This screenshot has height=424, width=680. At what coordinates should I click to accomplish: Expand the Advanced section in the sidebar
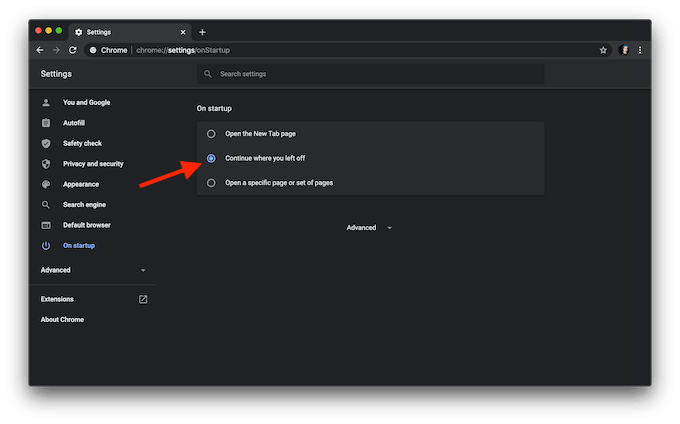93,270
